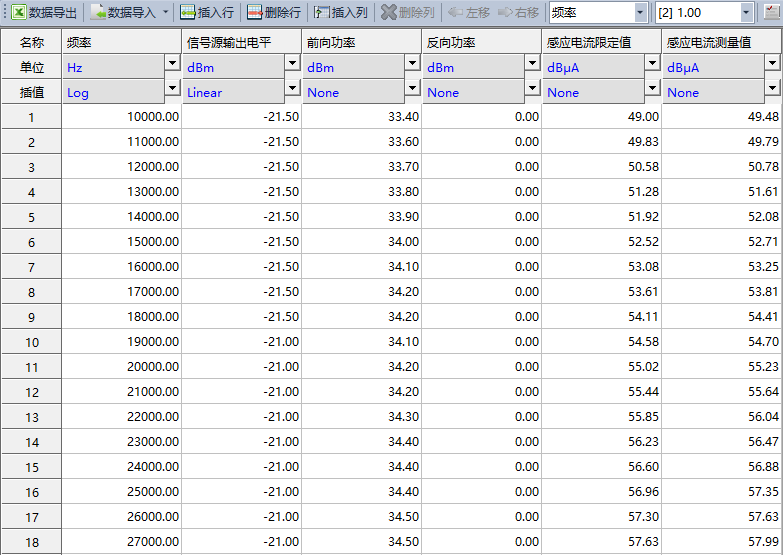
Task: Click the greyed 删除列 delete column icon
Action: (388, 13)
